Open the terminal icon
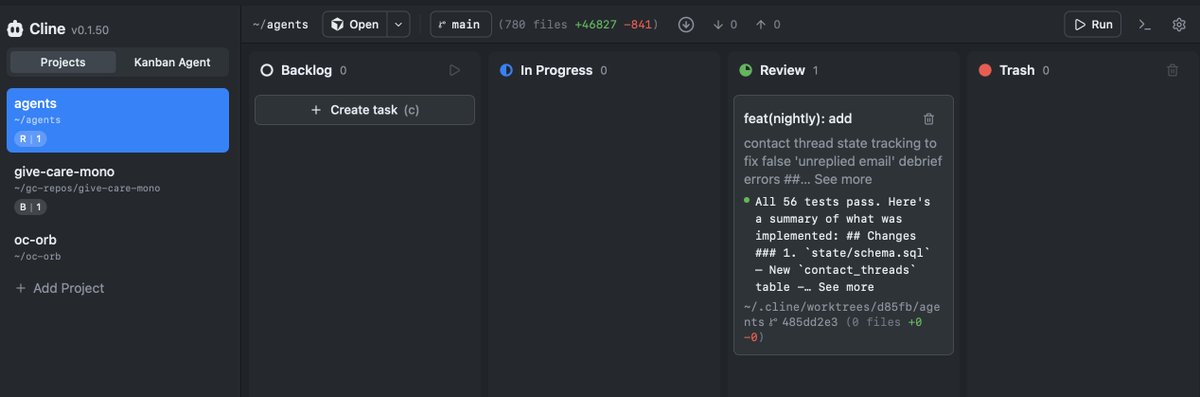 [x=1145, y=24]
